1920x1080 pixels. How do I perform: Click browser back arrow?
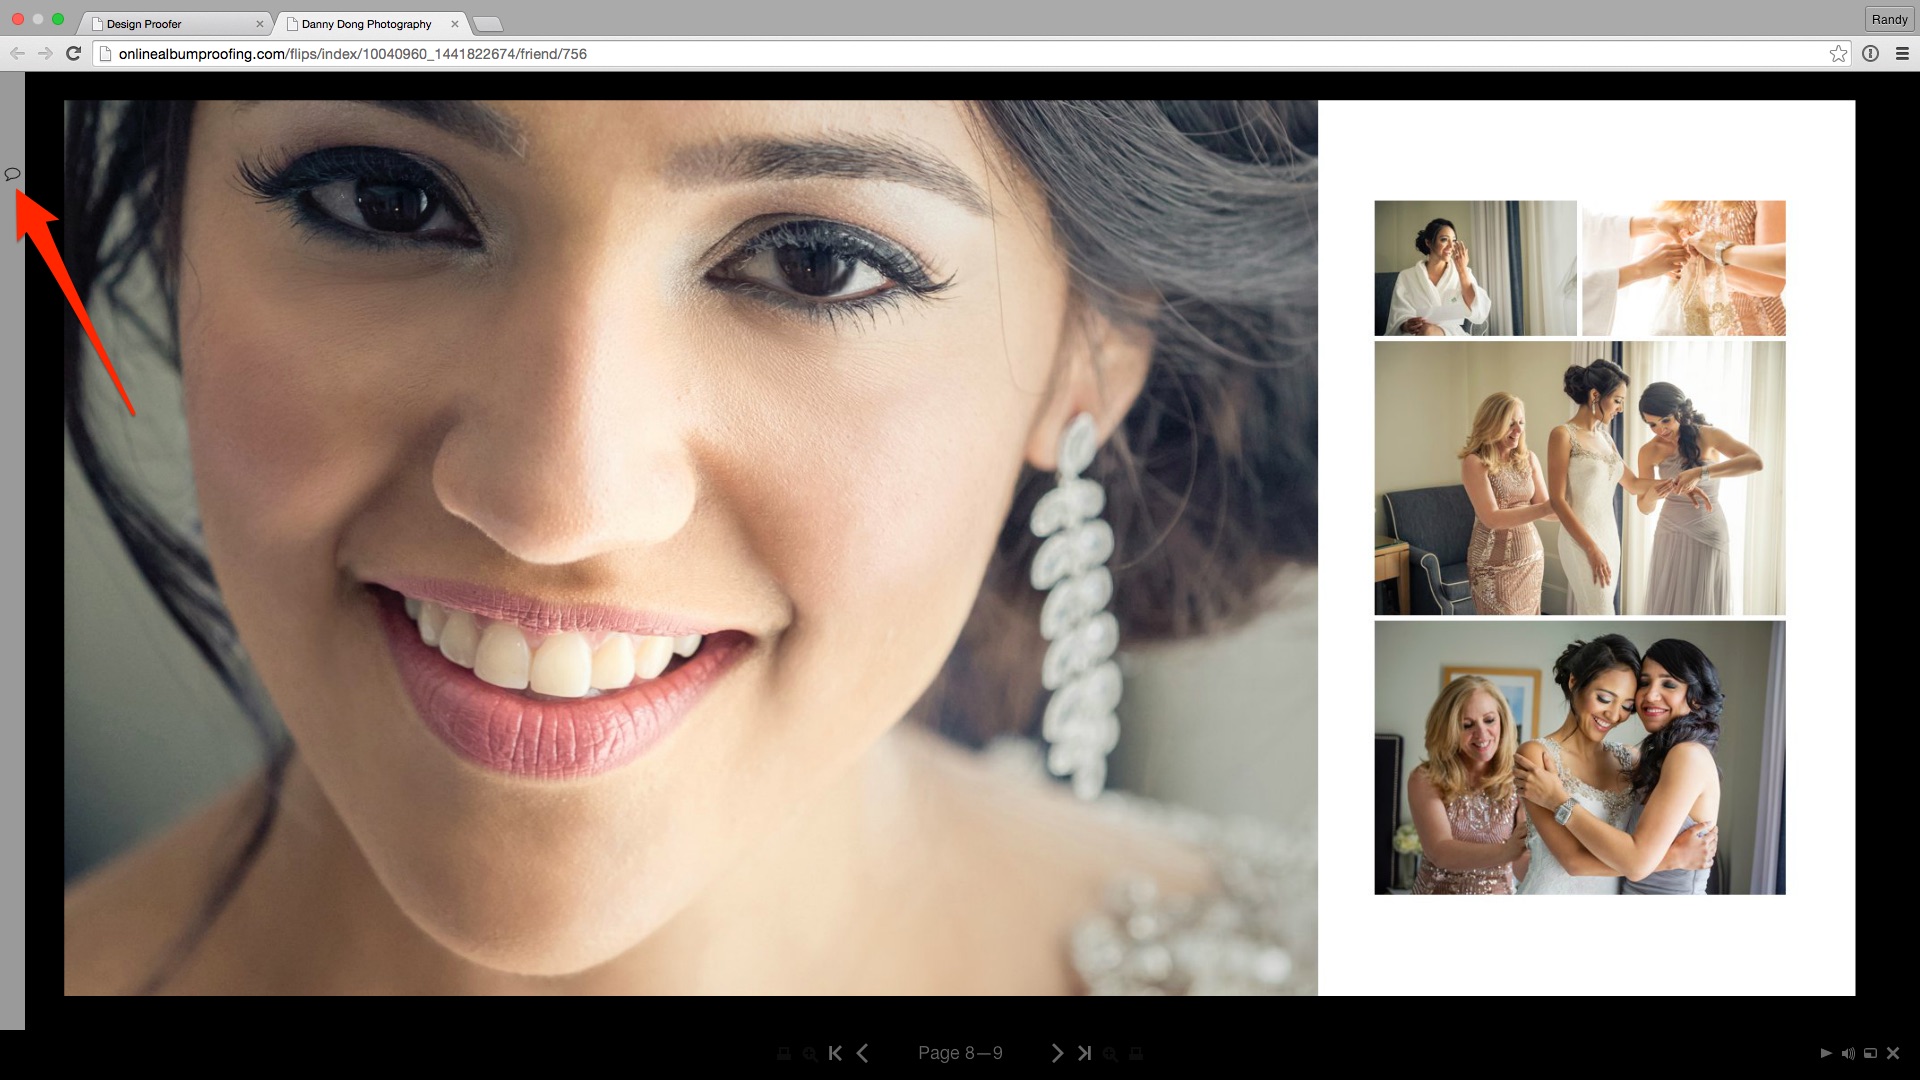(x=17, y=54)
